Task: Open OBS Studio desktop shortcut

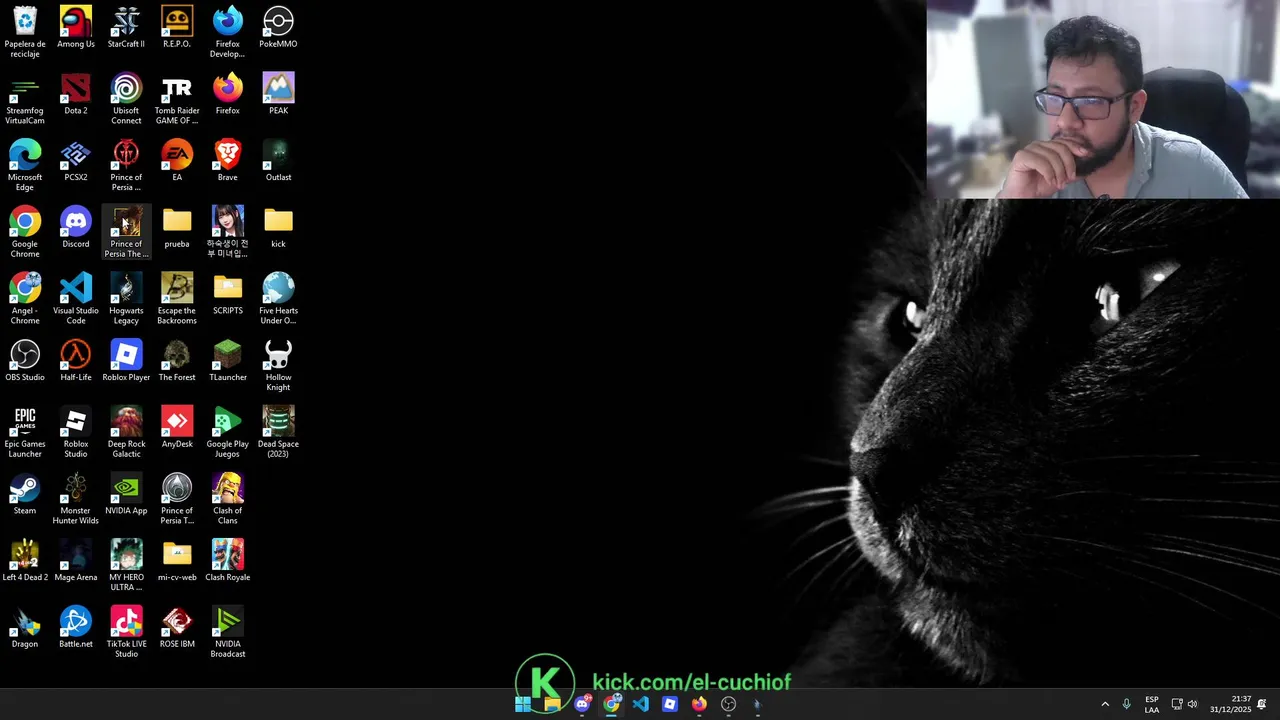Action: [25, 361]
